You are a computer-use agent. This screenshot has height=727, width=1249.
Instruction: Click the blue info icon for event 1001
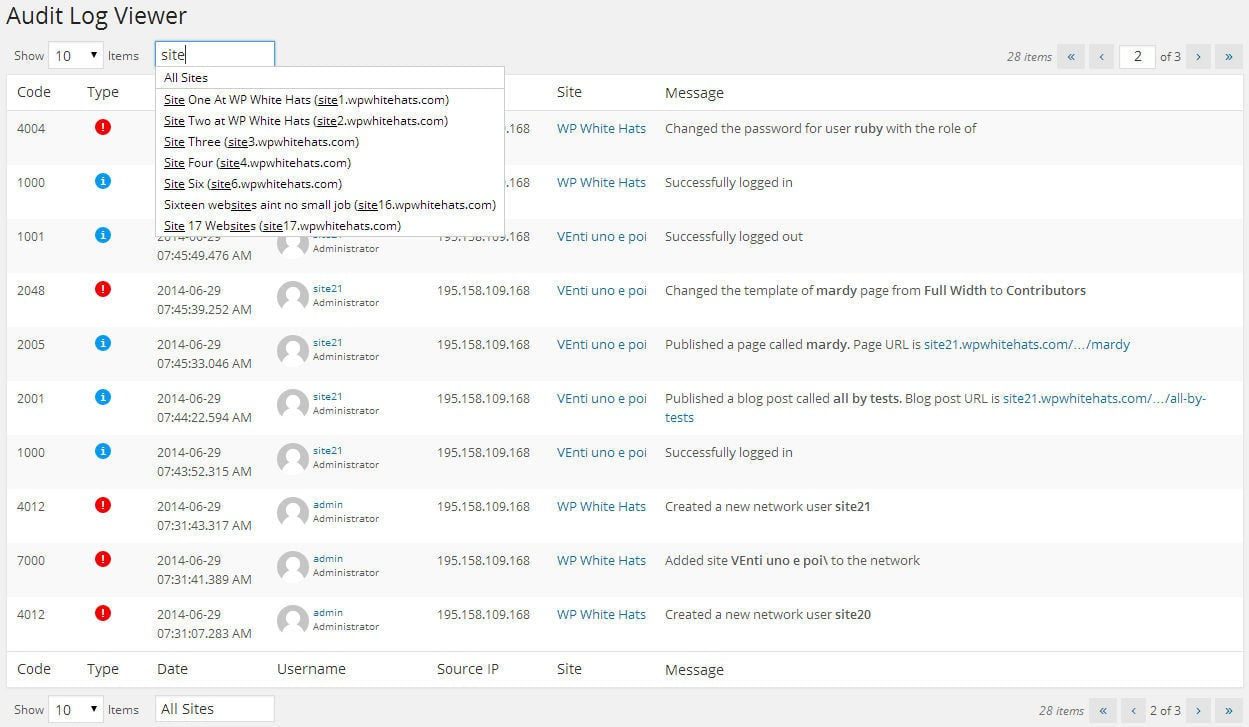click(102, 235)
